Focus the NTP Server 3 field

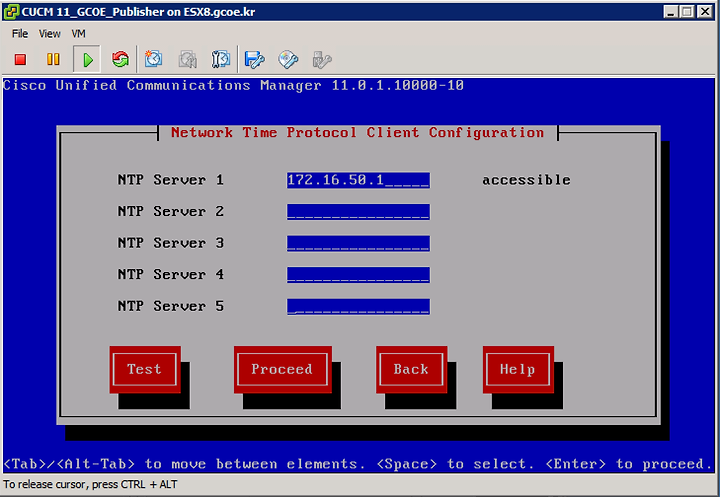click(x=358, y=243)
